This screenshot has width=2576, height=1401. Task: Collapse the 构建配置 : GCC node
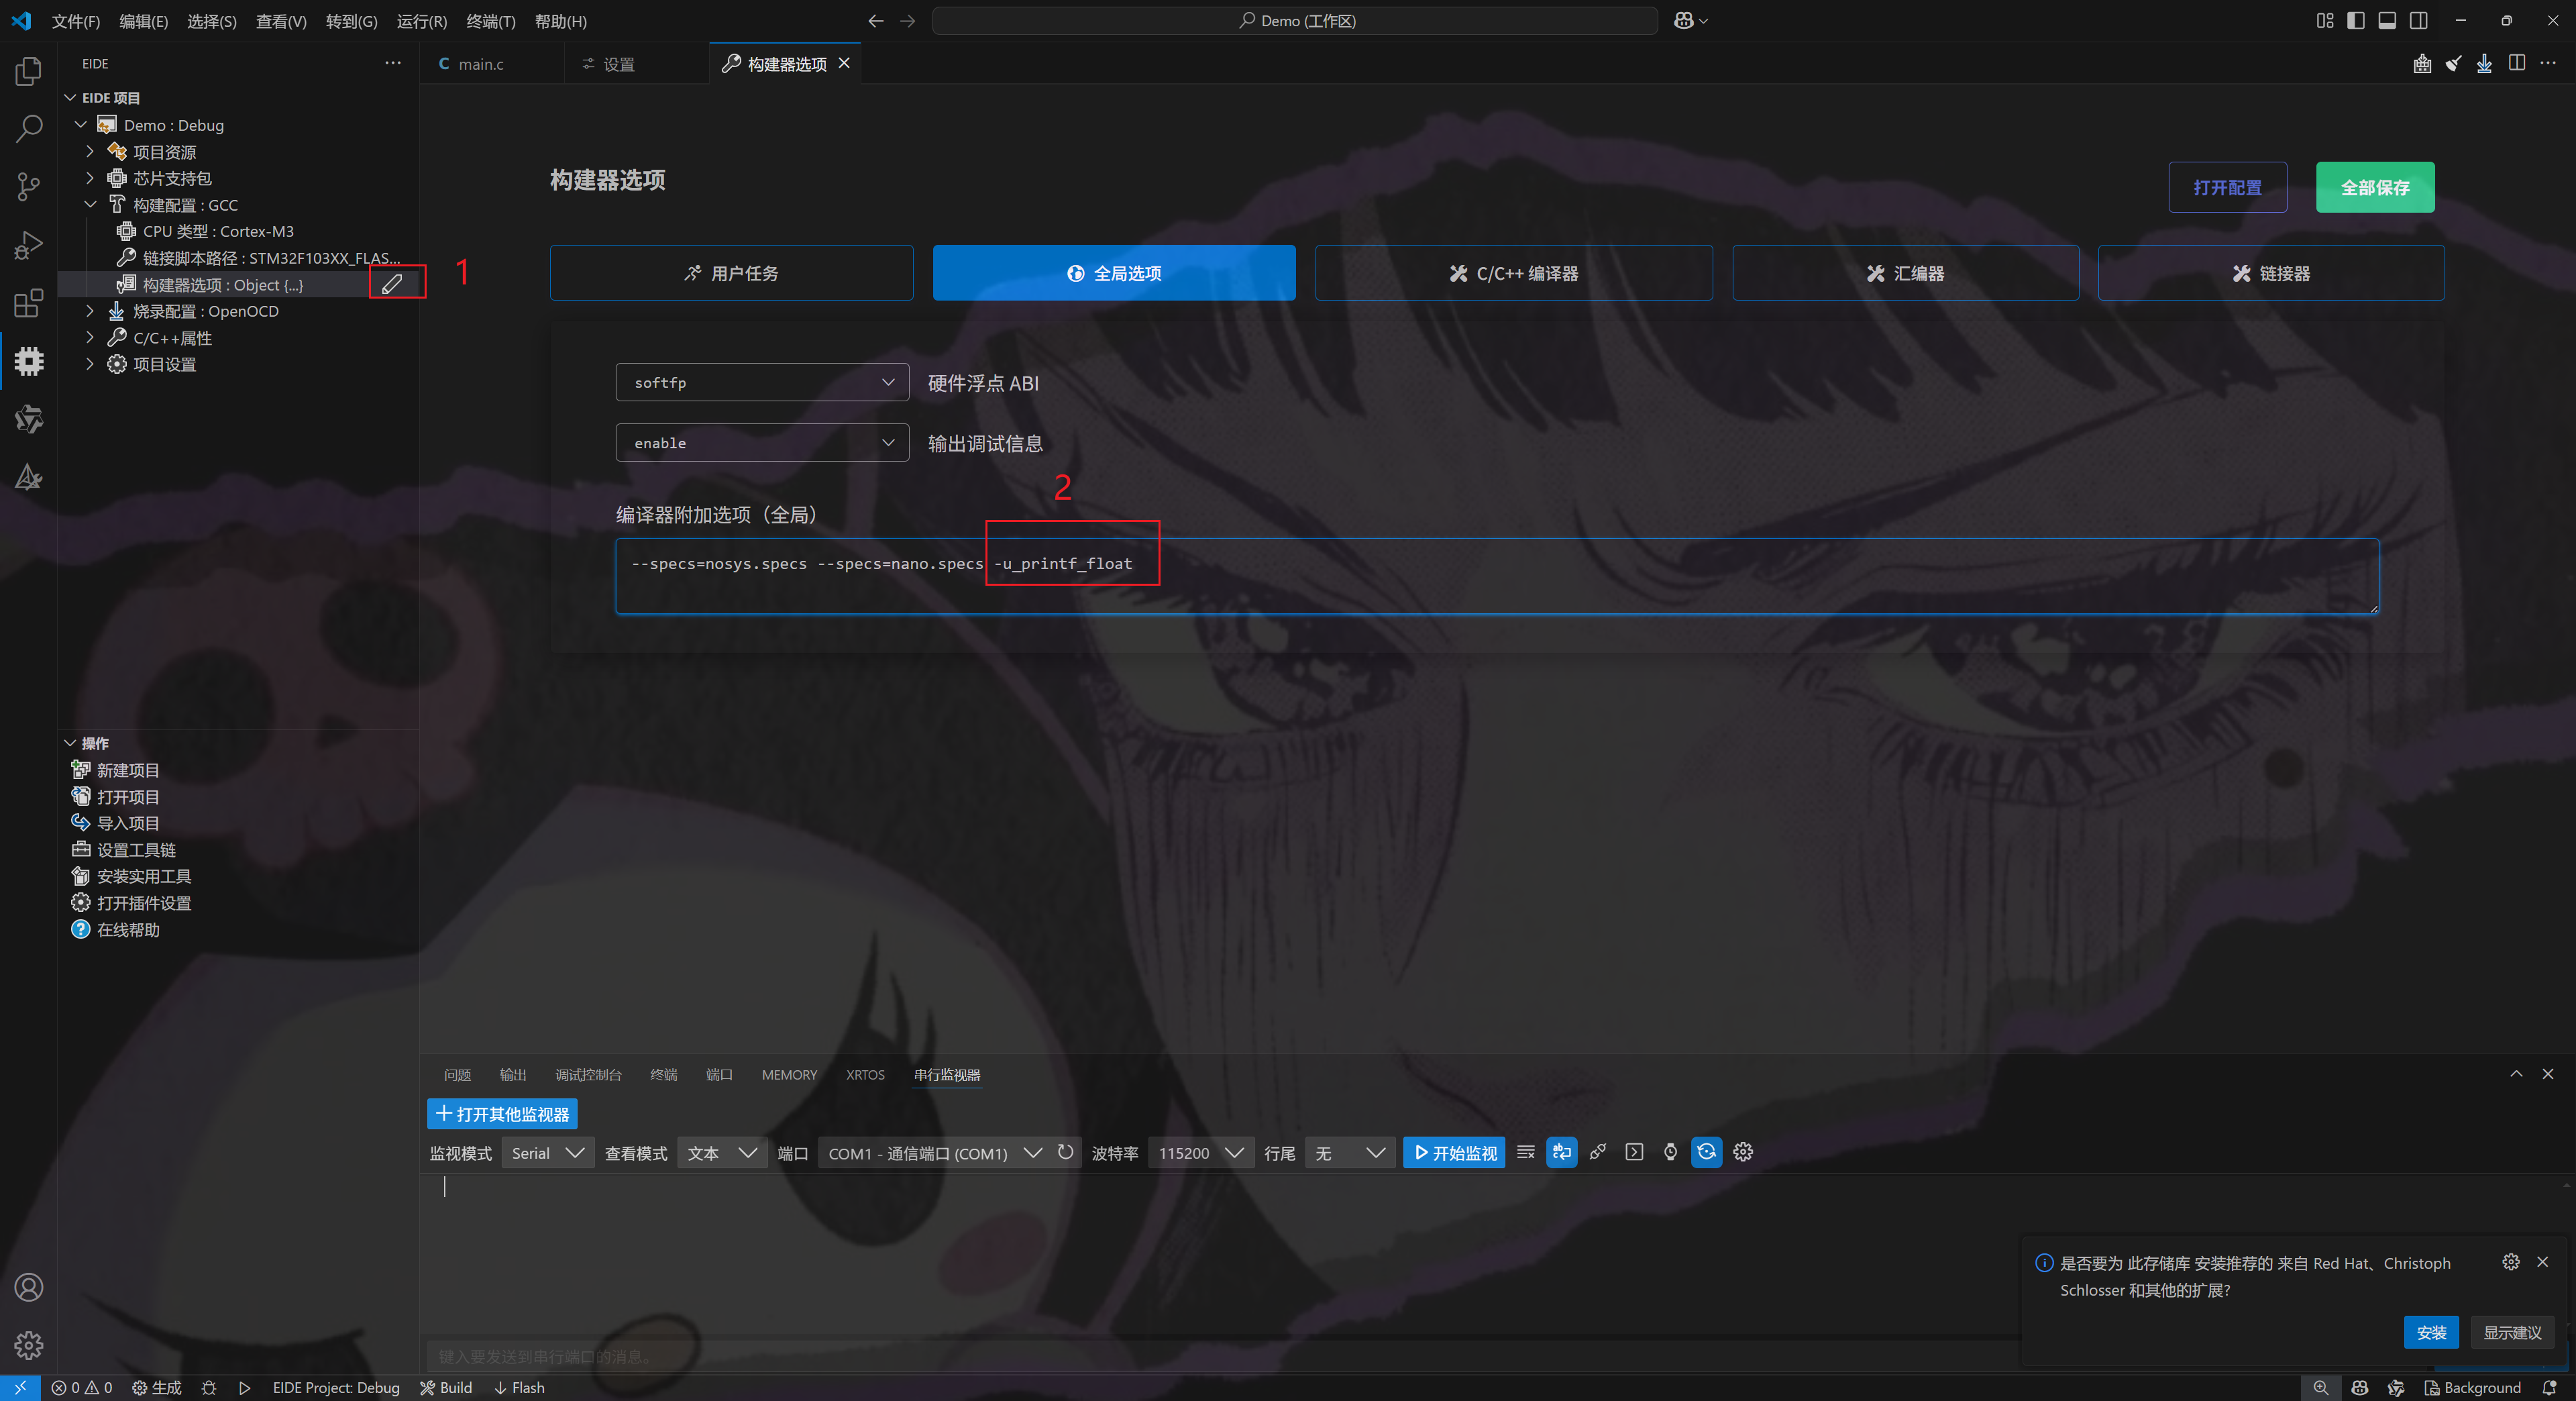[90, 204]
